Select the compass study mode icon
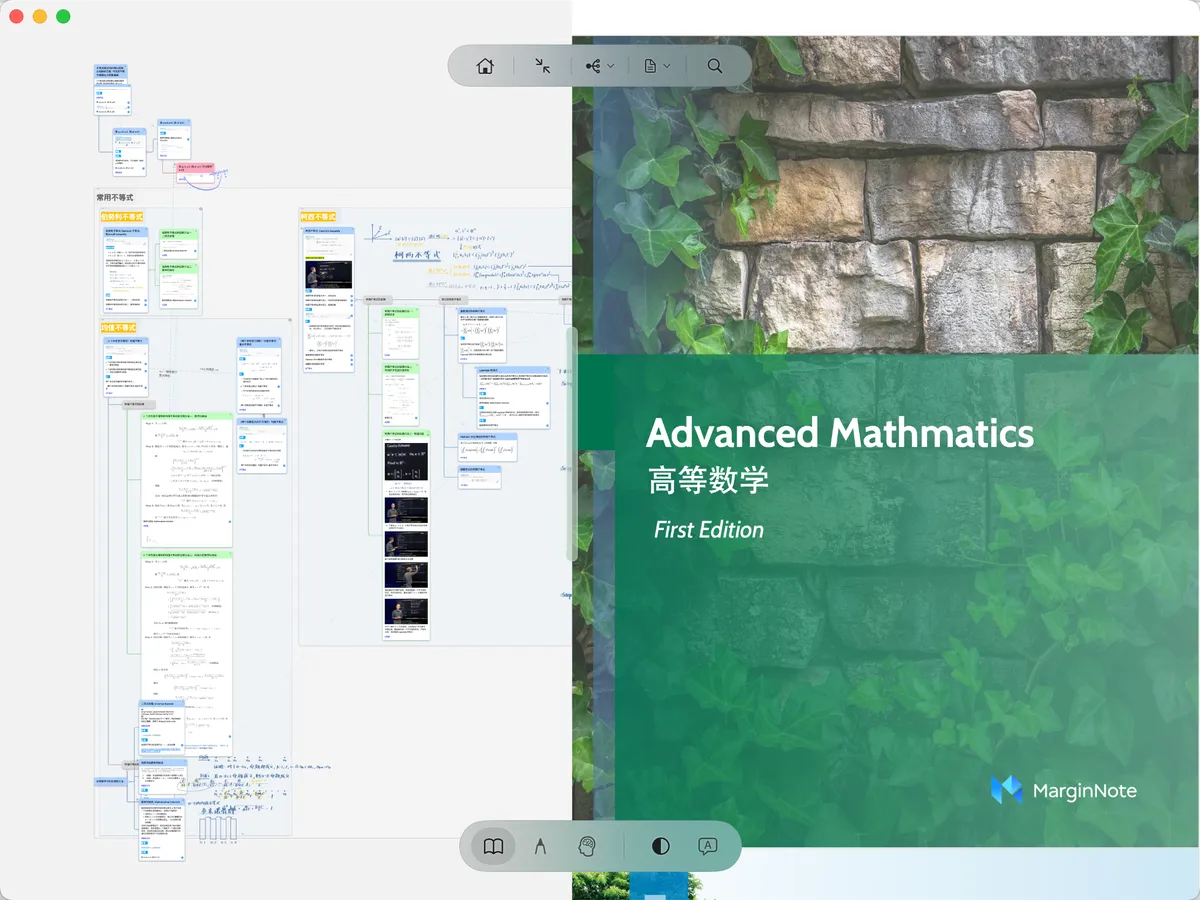1200x900 pixels. pos(540,846)
